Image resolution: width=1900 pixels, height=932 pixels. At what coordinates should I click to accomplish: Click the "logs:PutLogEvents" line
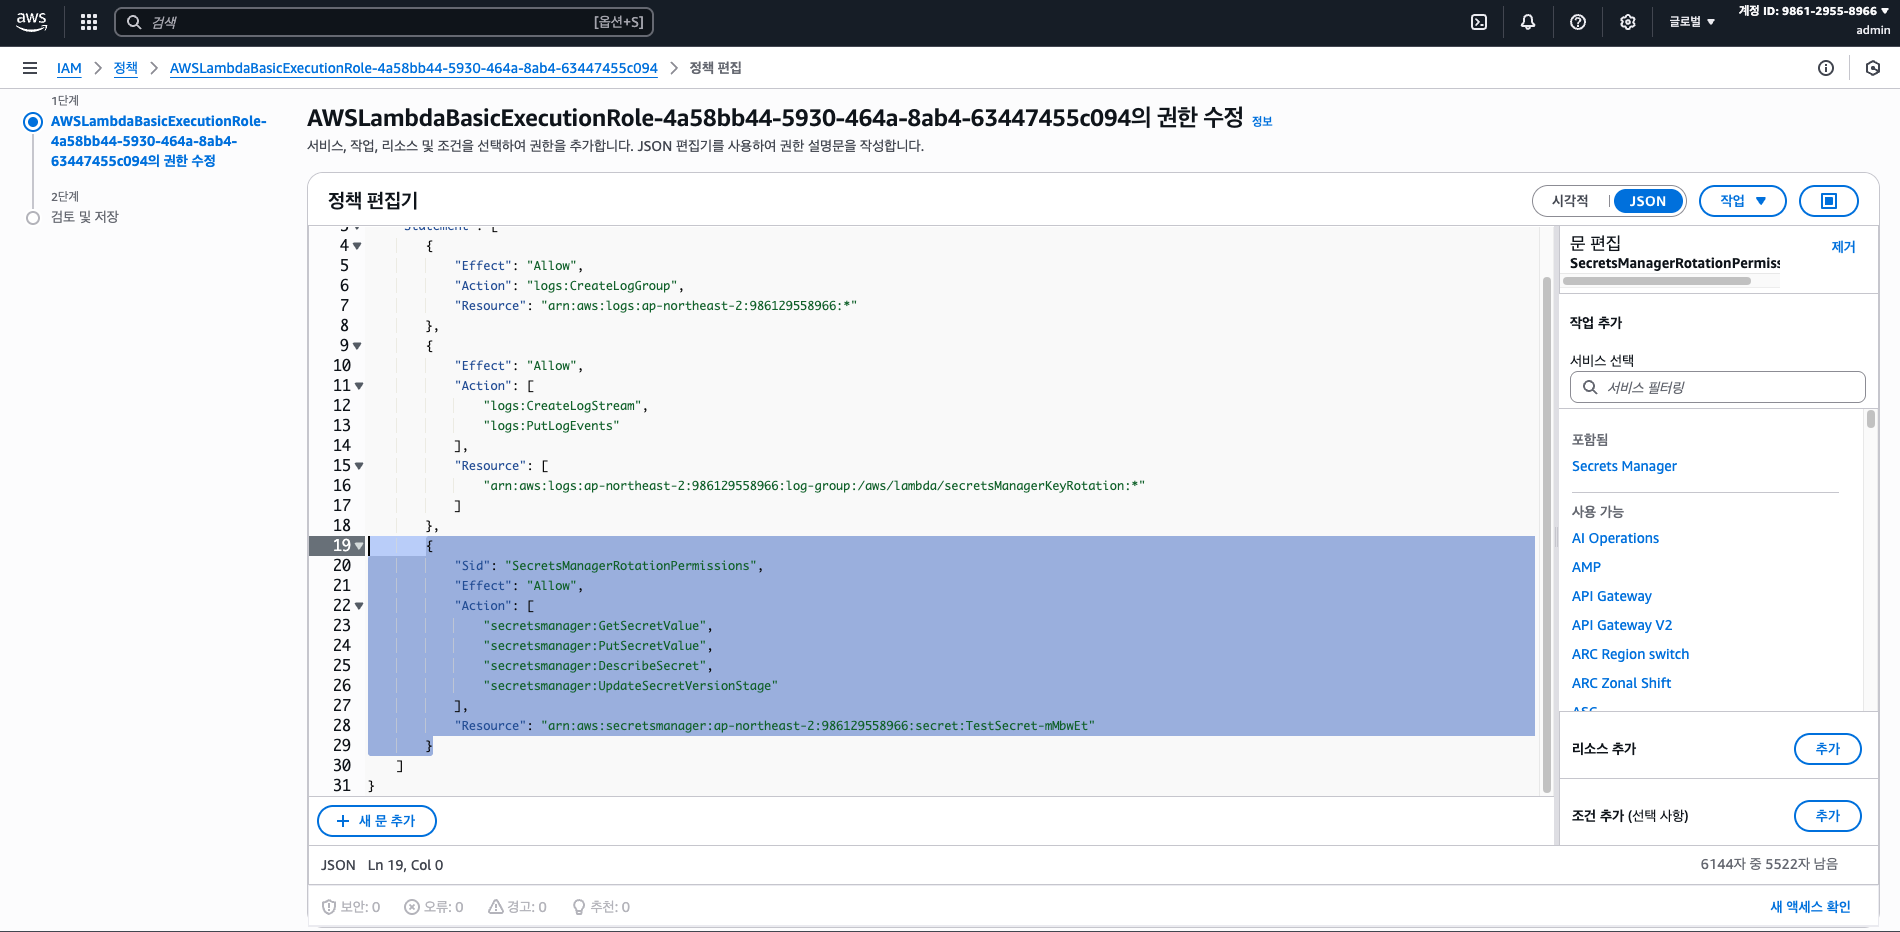tap(551, 426)
